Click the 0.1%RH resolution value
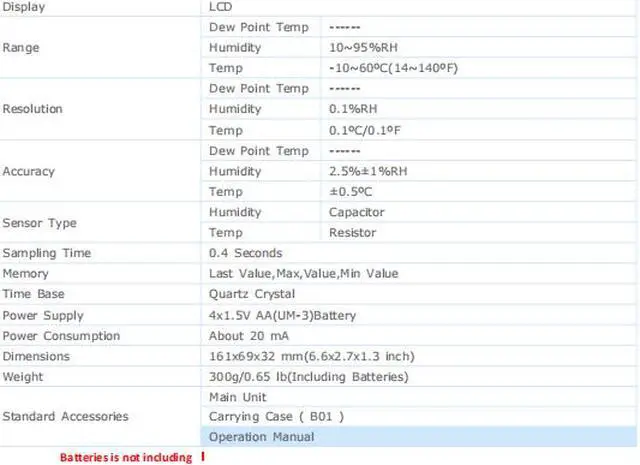The image size is (640, 465). coord(352,109)
